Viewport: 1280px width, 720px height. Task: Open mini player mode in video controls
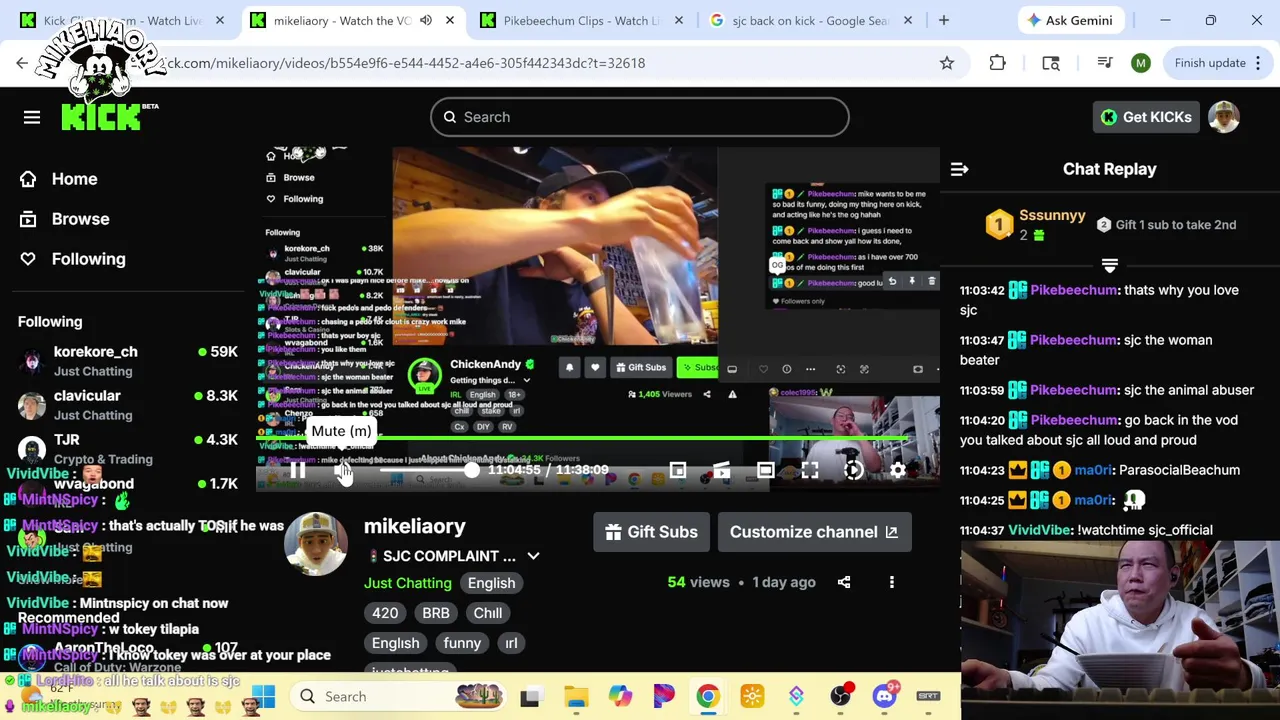click(x=678, y=470)
